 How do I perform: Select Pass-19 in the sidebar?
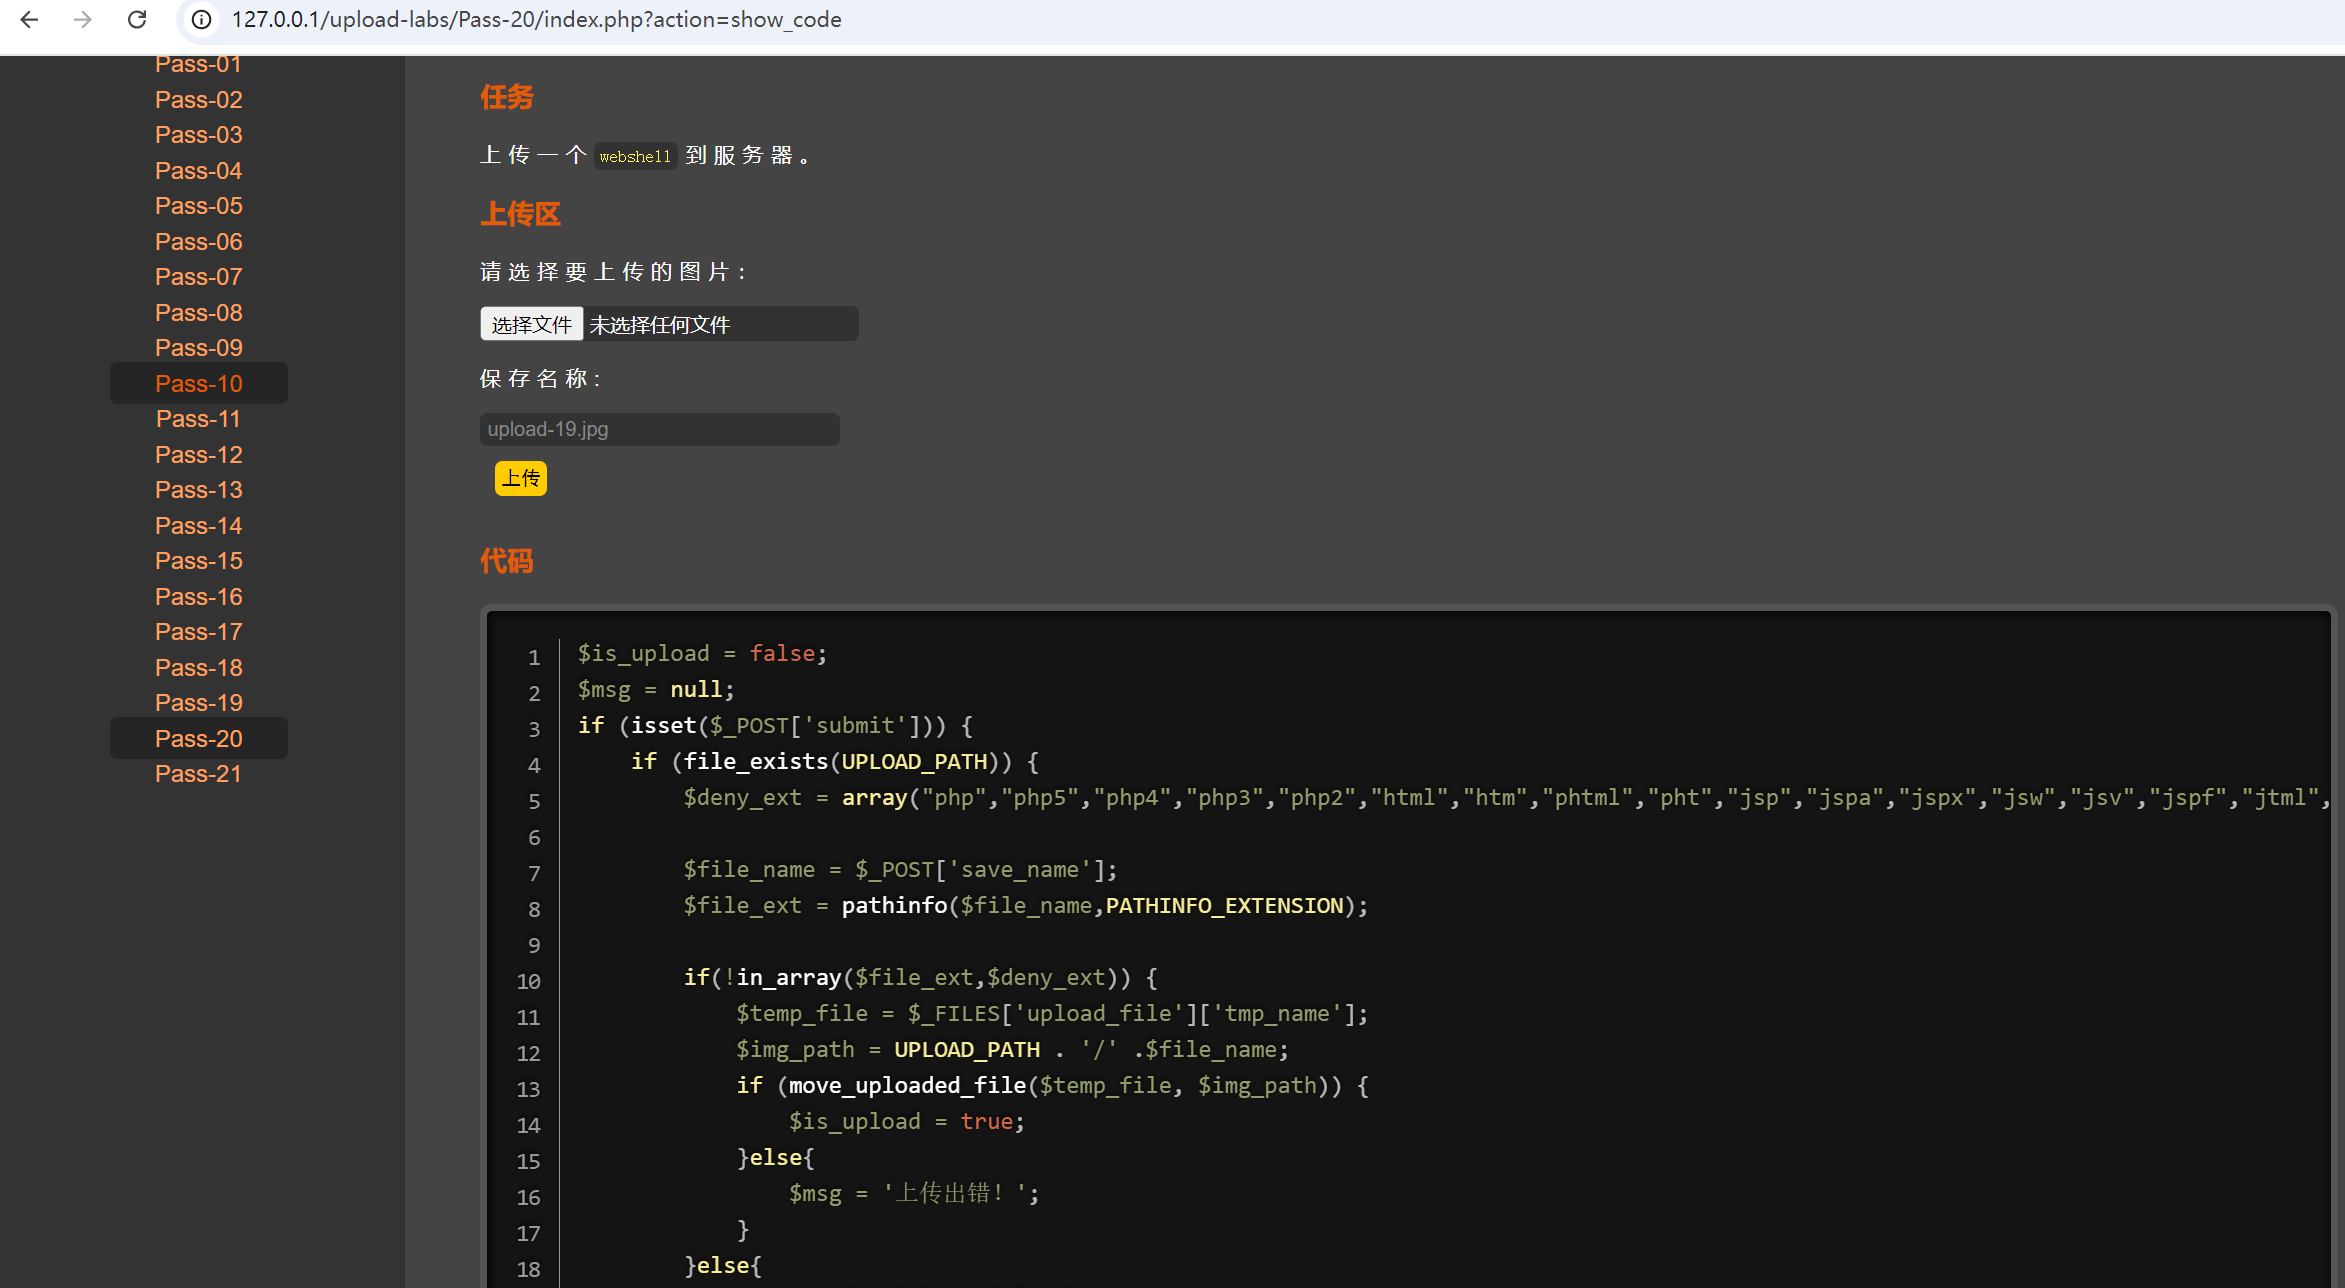pyautogui.click(x=198, y=703)
